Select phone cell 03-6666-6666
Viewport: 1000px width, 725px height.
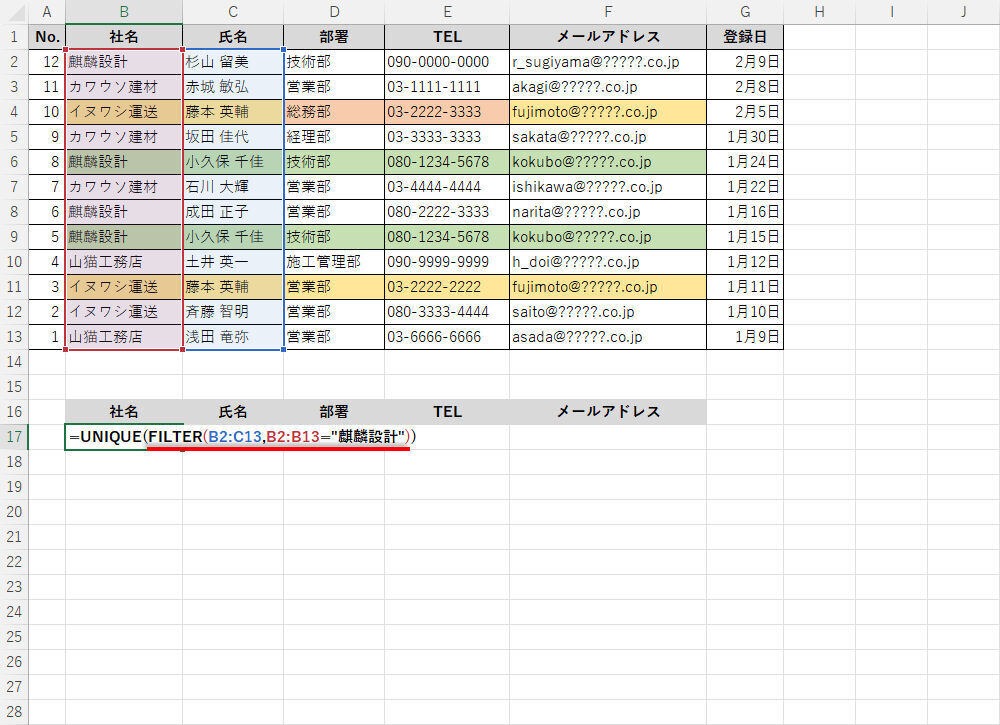click(447, 337)
